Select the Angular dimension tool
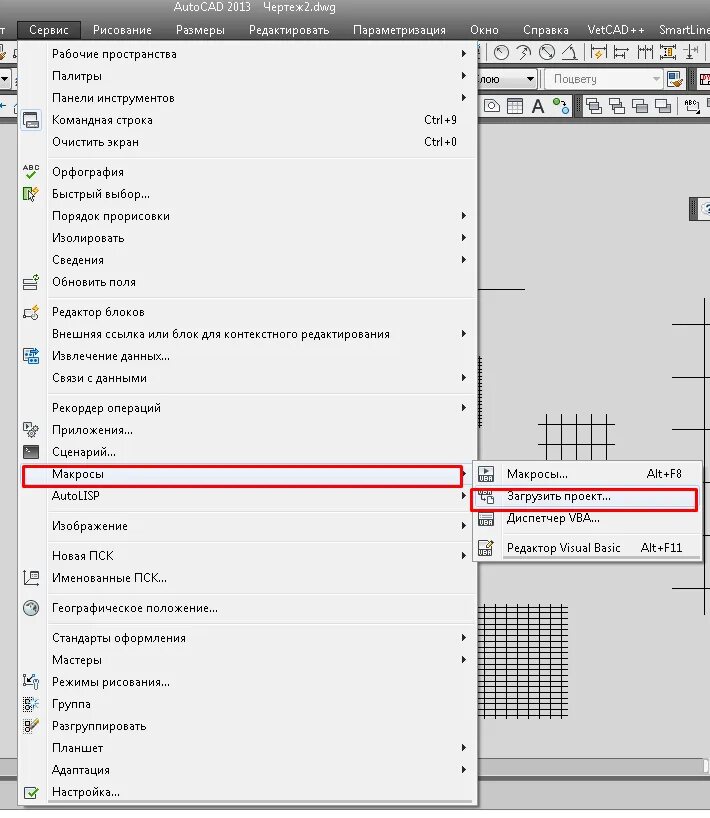710x818 pixels. click(x=570, y=53)
